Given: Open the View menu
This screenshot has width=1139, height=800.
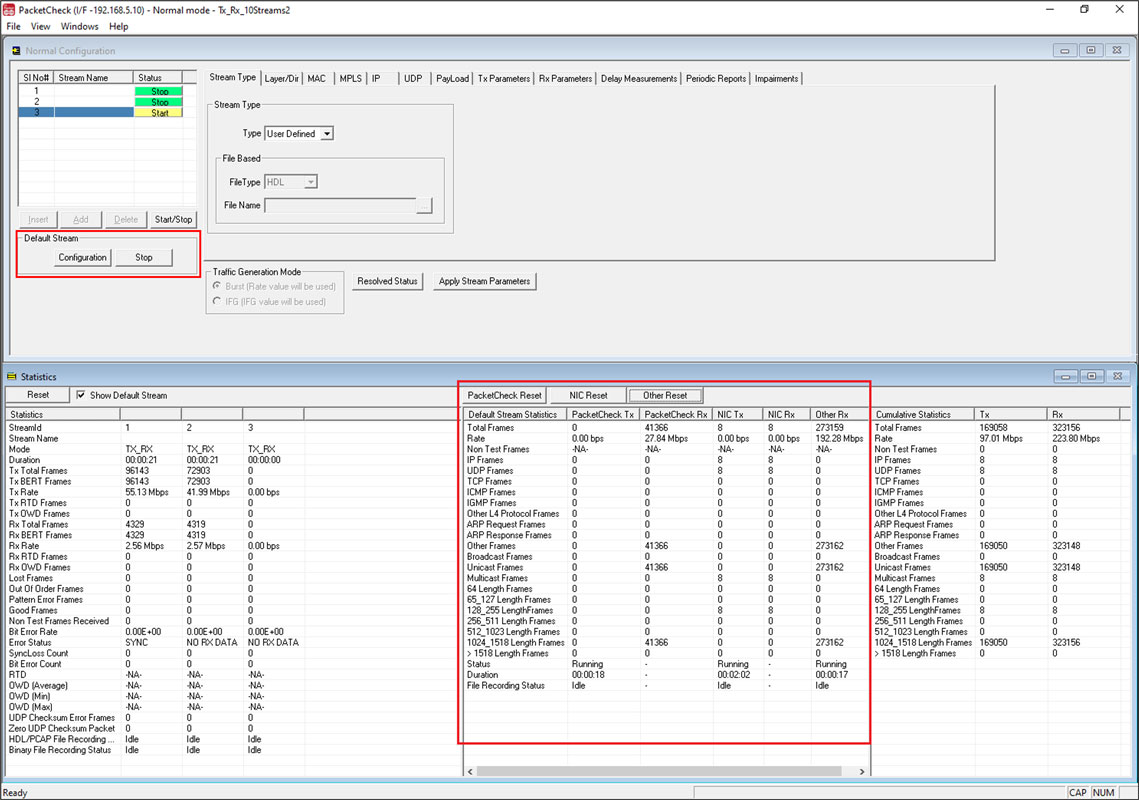Looking at the screenshot, I should (40, 27).
